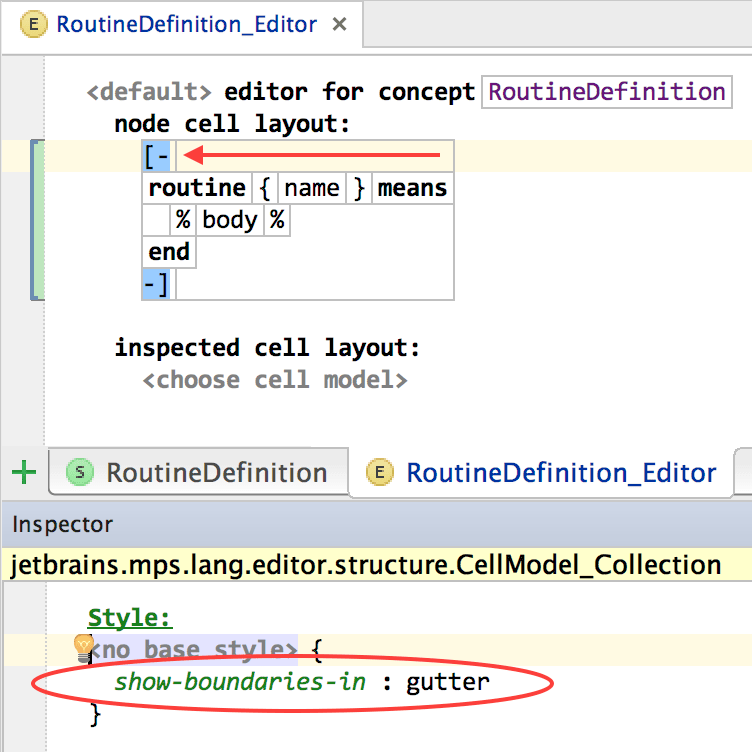
Task: Select the RoutineDefinition_Editor top tab
Action: (186, 25)
